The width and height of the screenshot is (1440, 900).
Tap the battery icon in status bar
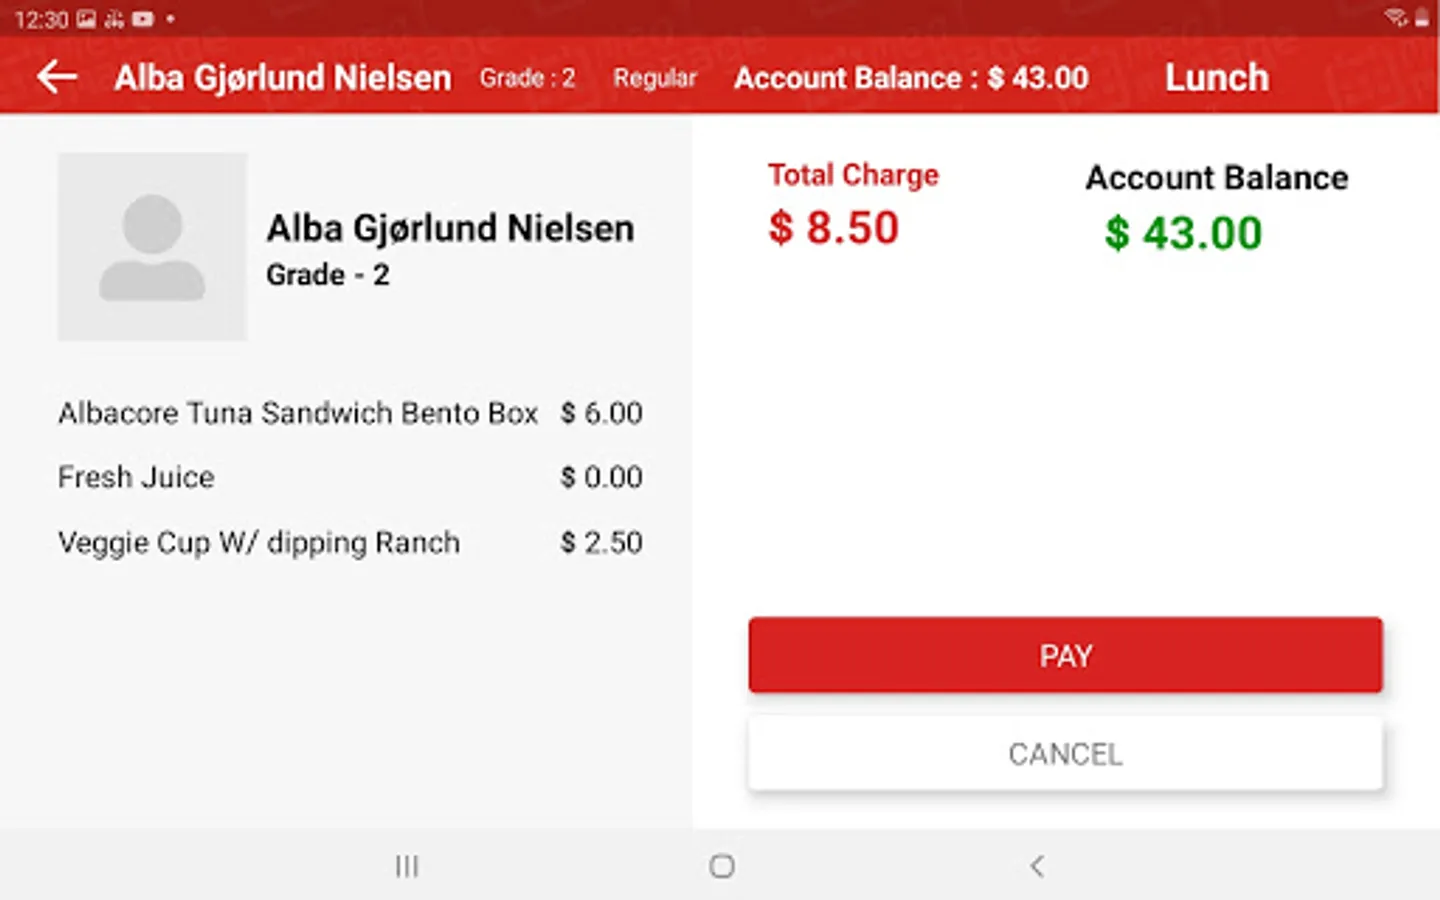click(x=1421, y=18)
